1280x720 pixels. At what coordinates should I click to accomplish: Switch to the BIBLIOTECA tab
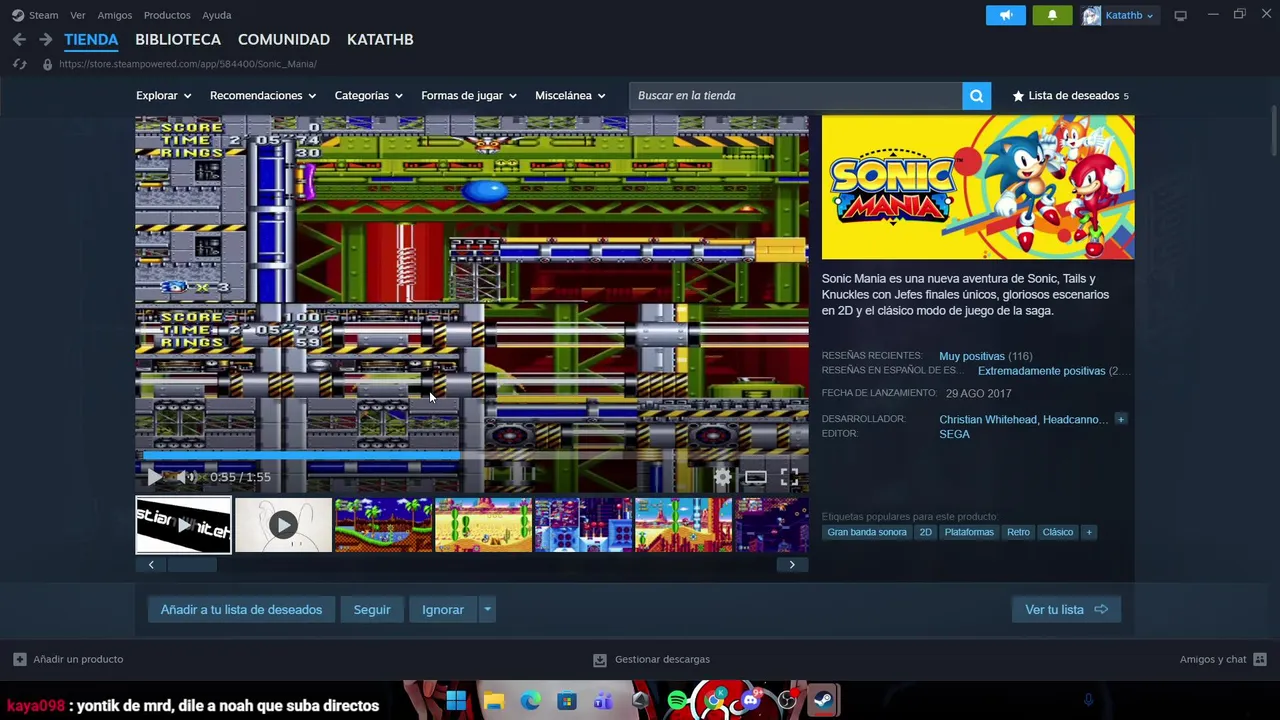click(x=178, y=39)
